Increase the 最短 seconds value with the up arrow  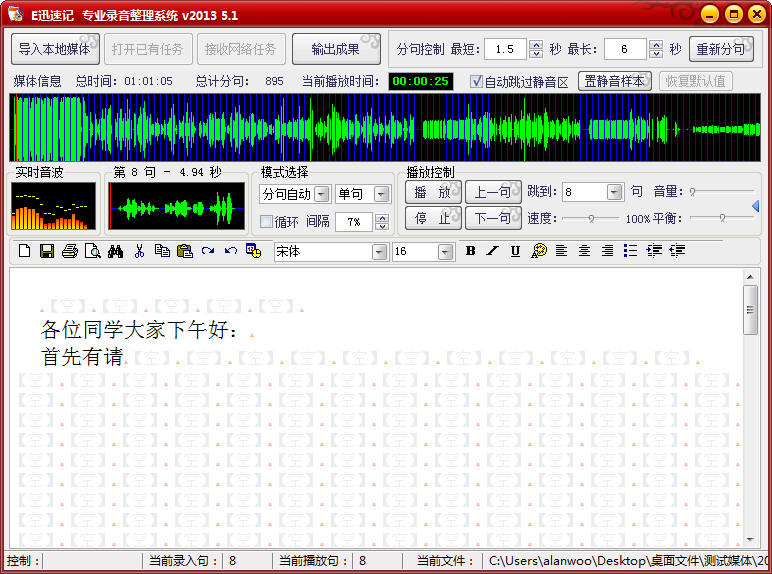[x=536, y=45]
